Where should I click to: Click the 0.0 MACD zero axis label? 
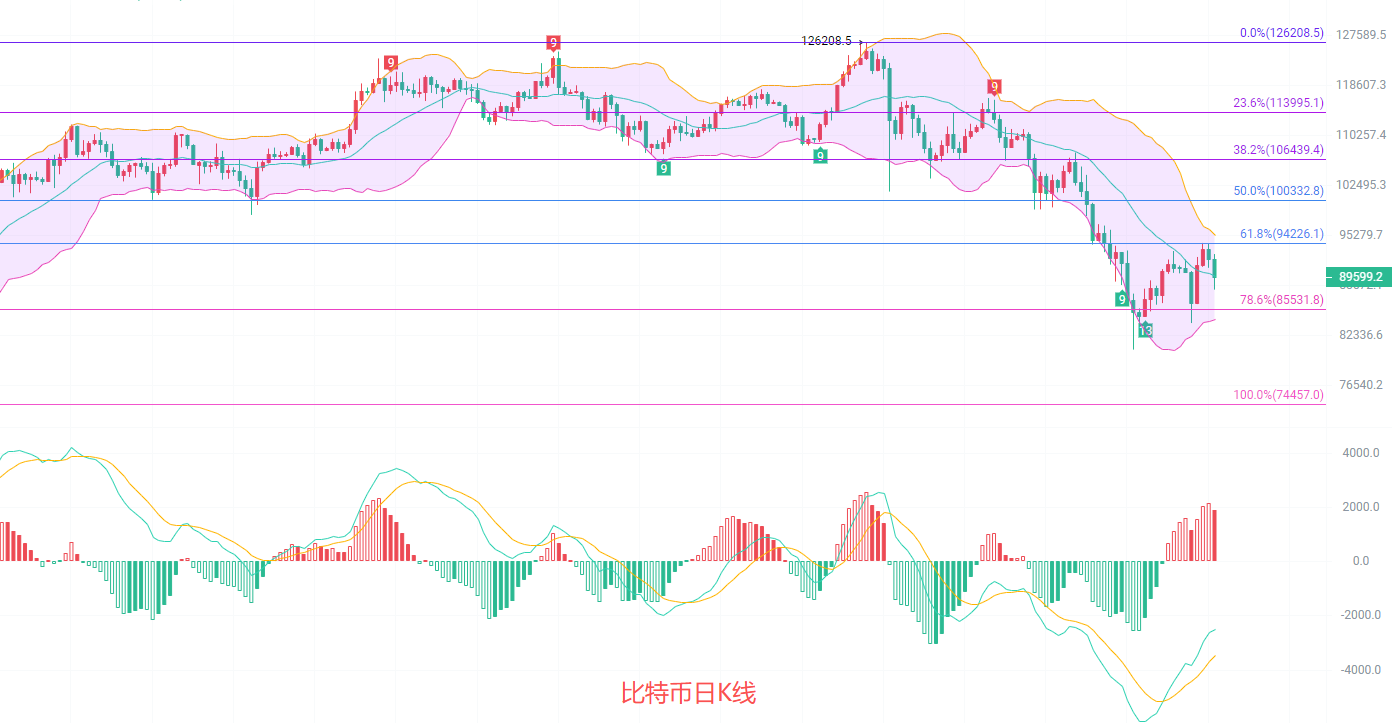[1361, 561]
